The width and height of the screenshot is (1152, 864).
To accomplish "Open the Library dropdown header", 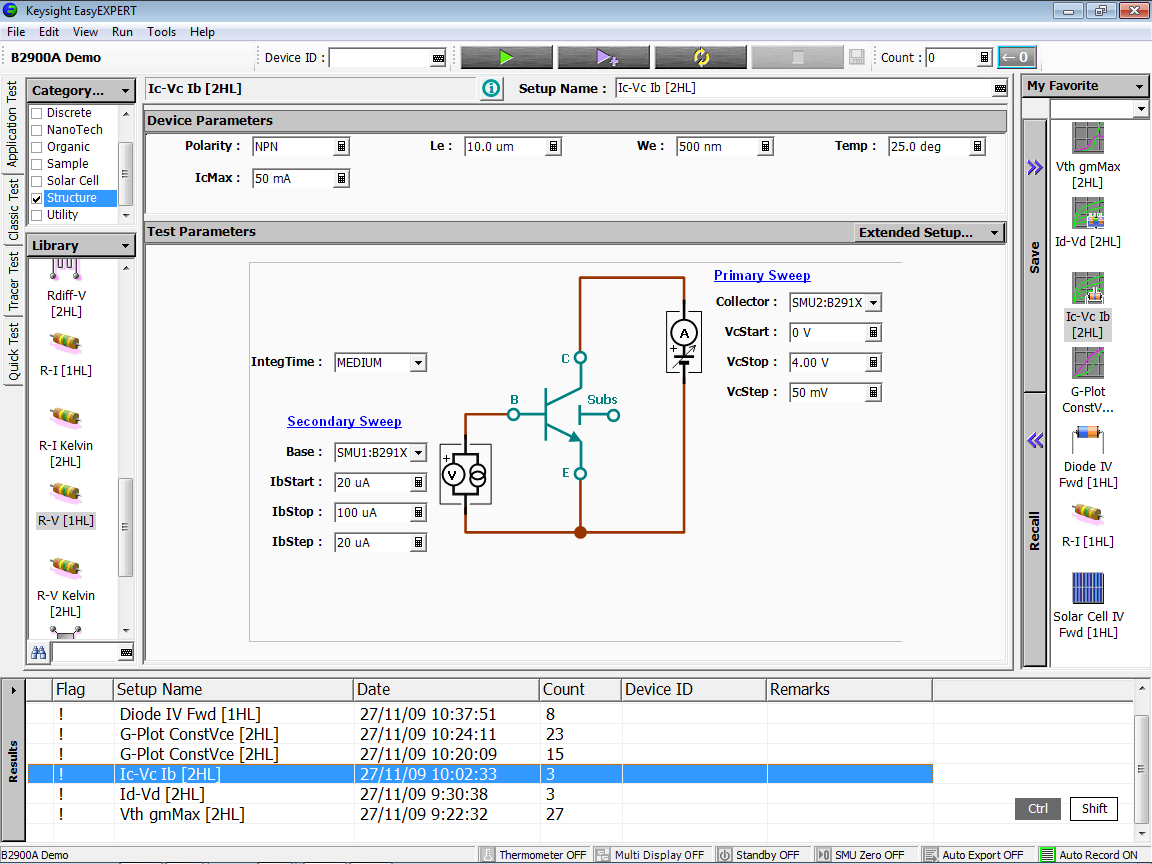I will 81,245.
